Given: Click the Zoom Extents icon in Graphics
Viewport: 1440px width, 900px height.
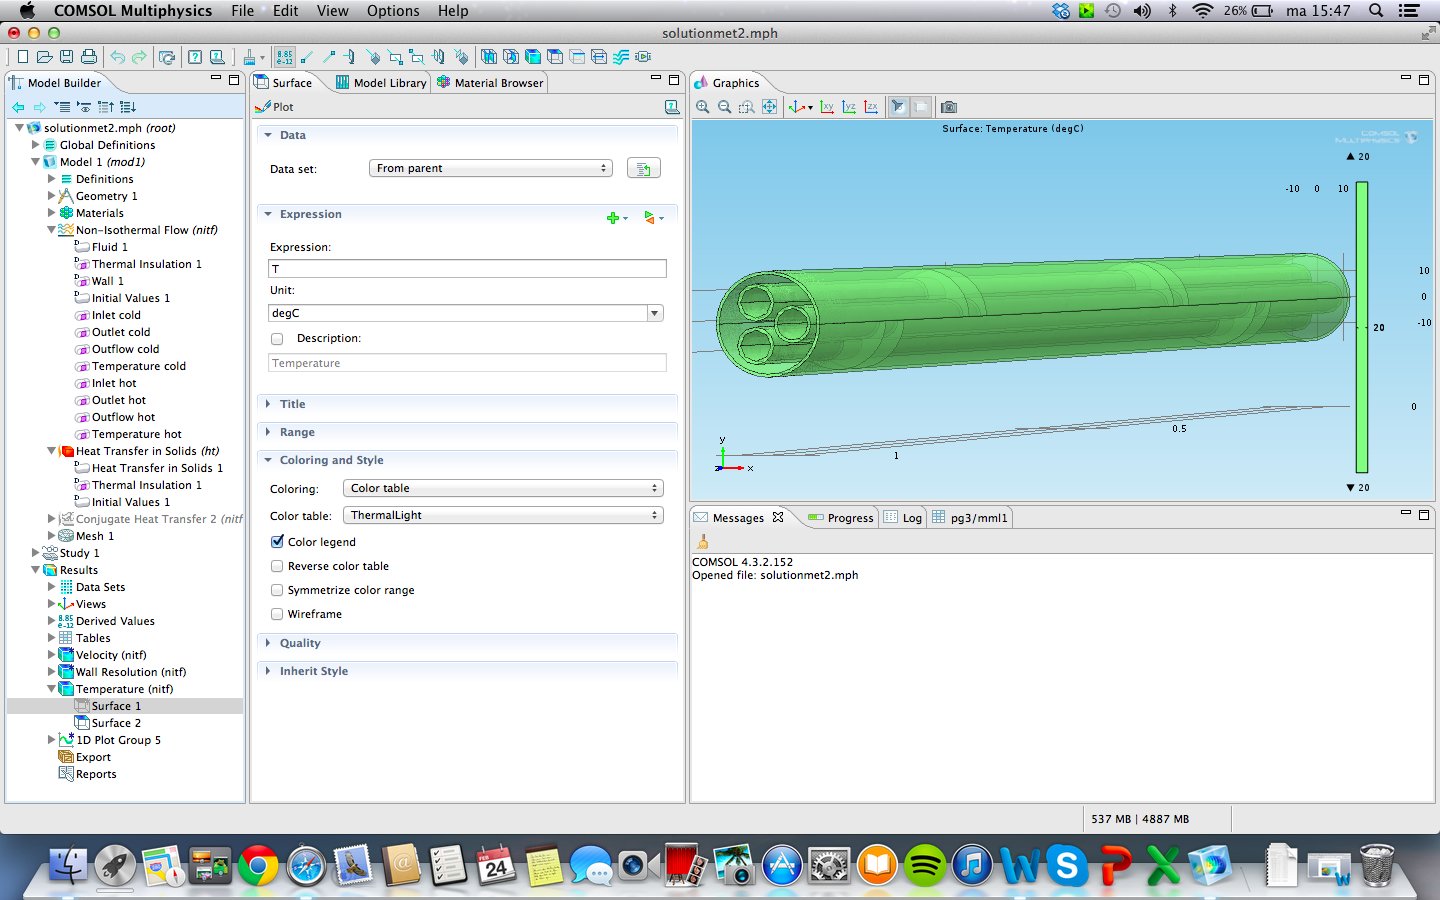Looking at the screenshot, I should [769, 107].
